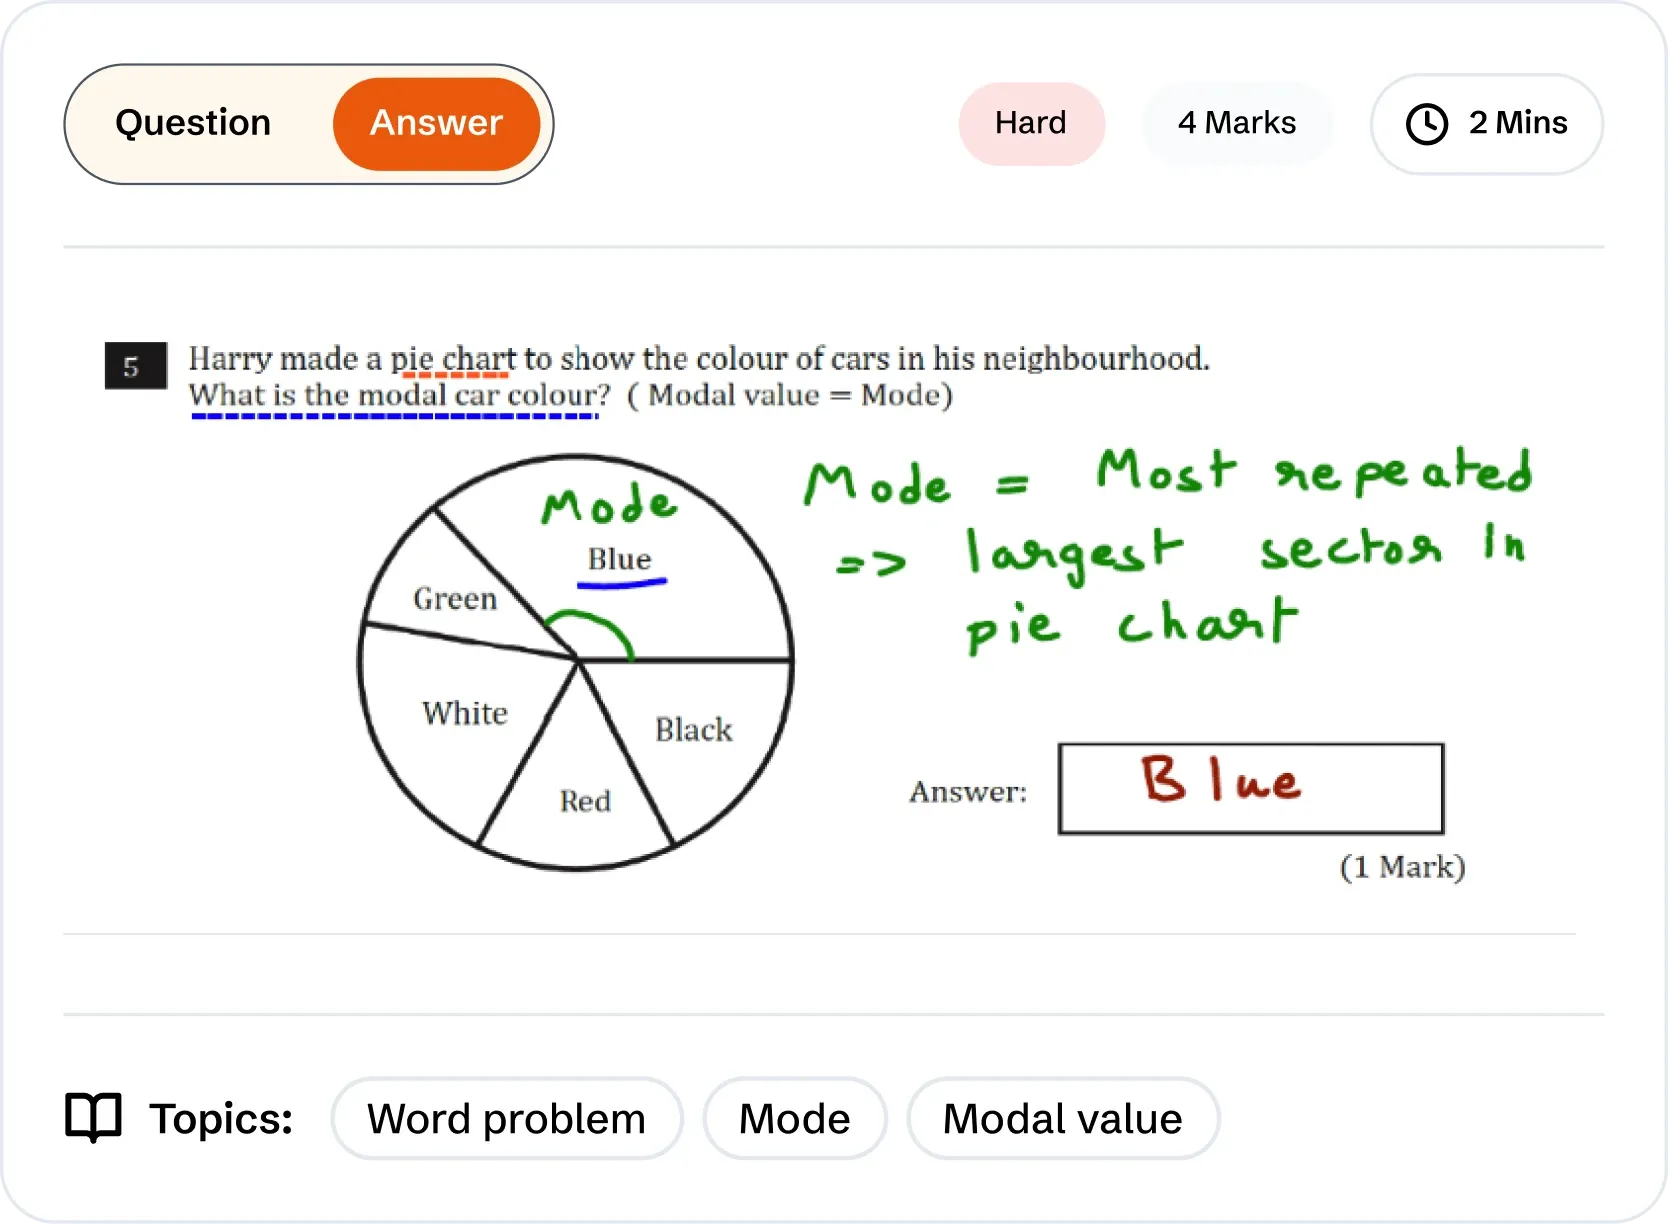1668x1224 pixels.
Task: Click the black question number 5 box
Action: click(x=134, y=366)
